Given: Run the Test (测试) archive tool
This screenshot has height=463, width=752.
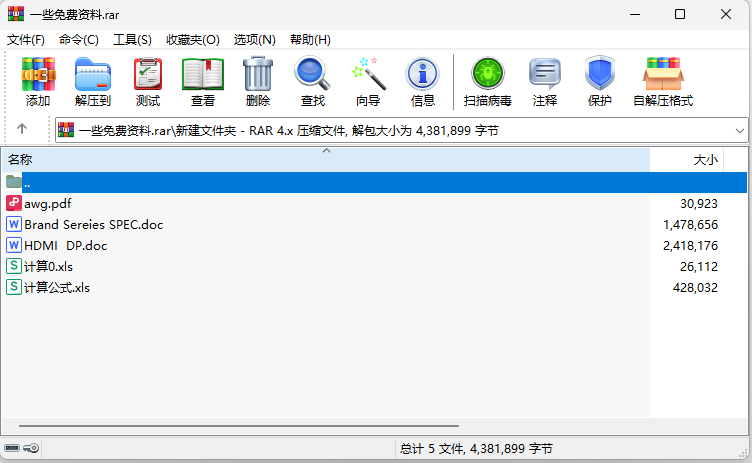Looking at the screenshot, I should (148, 82).
